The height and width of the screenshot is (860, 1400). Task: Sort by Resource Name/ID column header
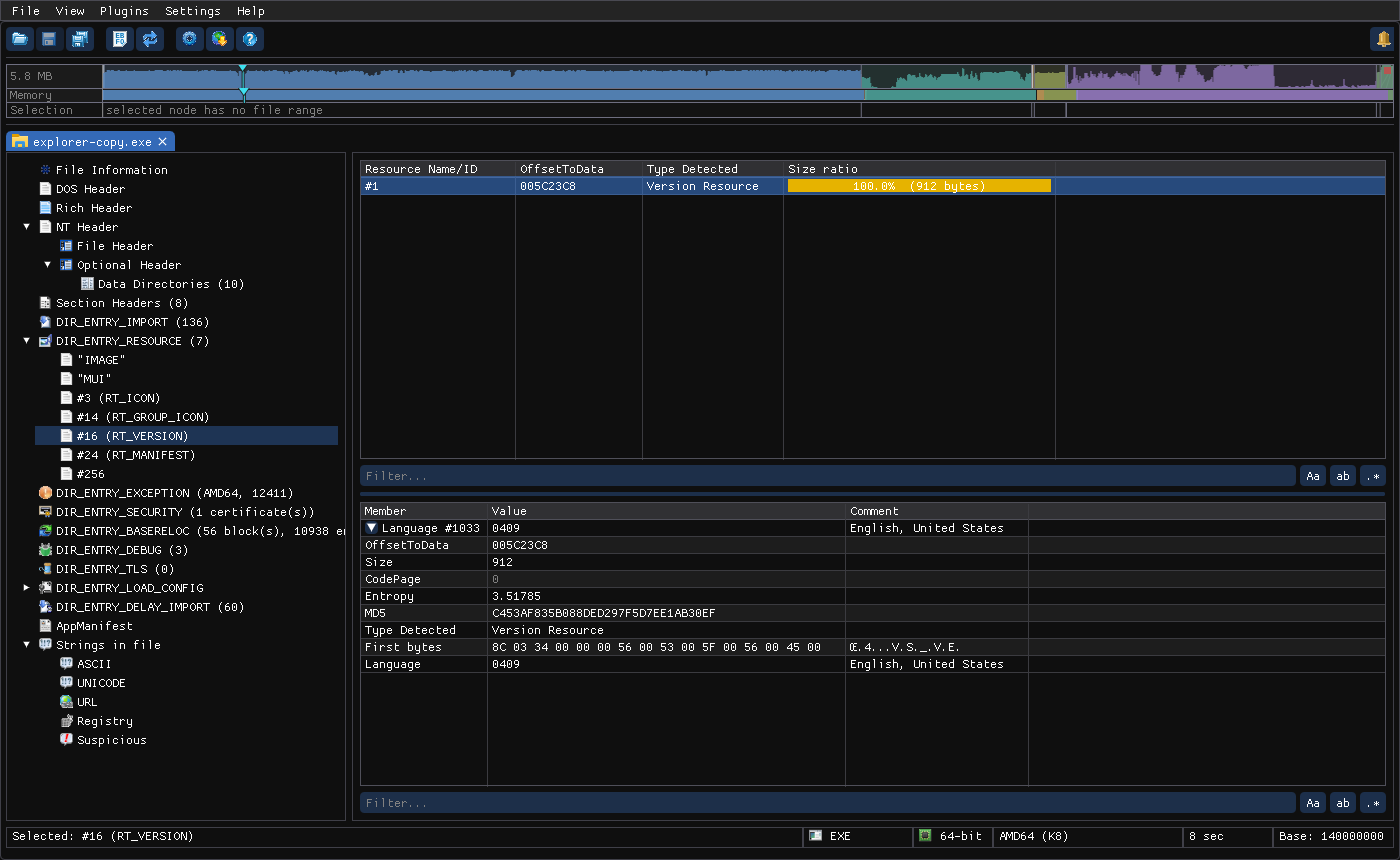click(438, 169)
